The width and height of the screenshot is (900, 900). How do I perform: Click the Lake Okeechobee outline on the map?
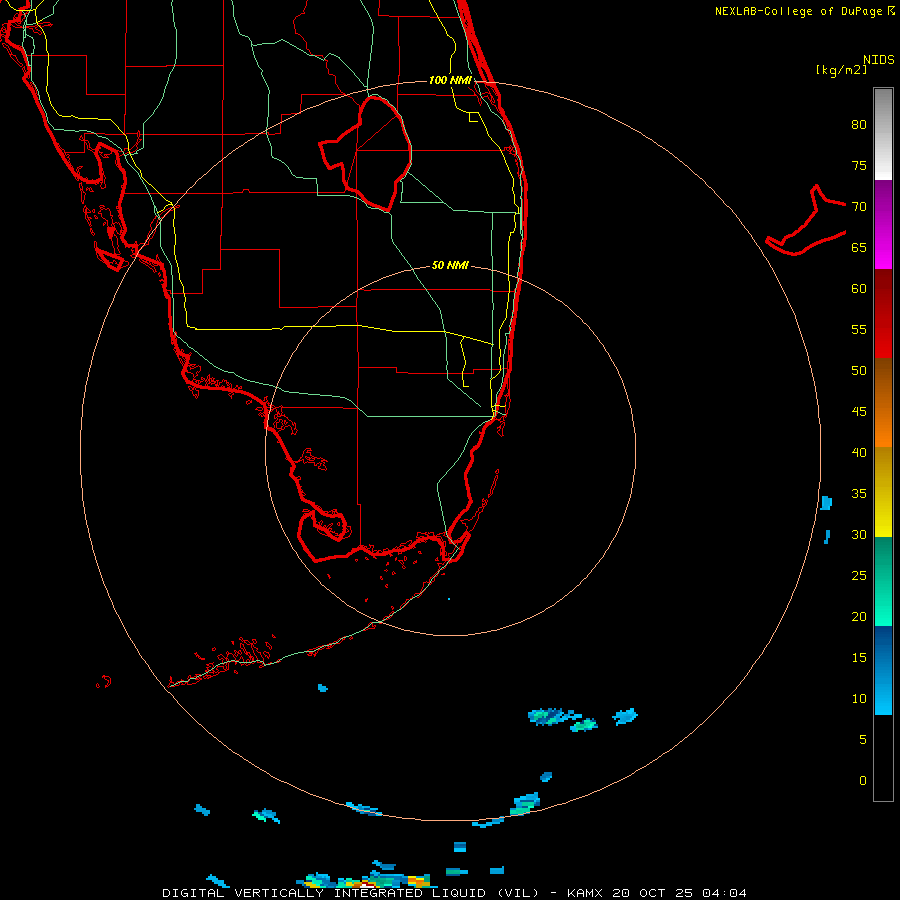coord(366,153)
